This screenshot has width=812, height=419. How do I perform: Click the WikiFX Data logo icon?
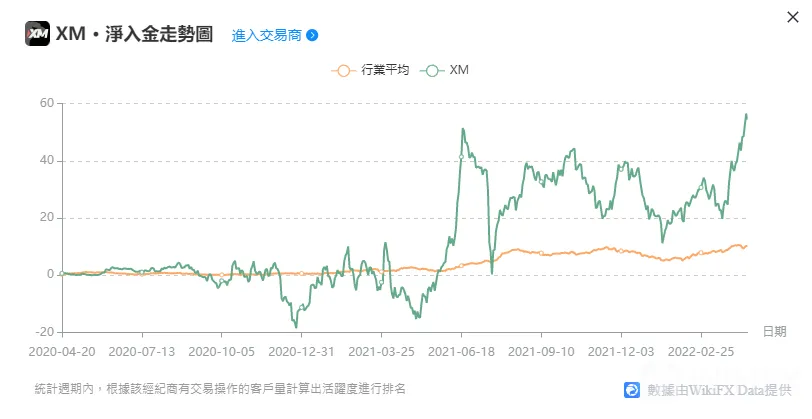632,389
